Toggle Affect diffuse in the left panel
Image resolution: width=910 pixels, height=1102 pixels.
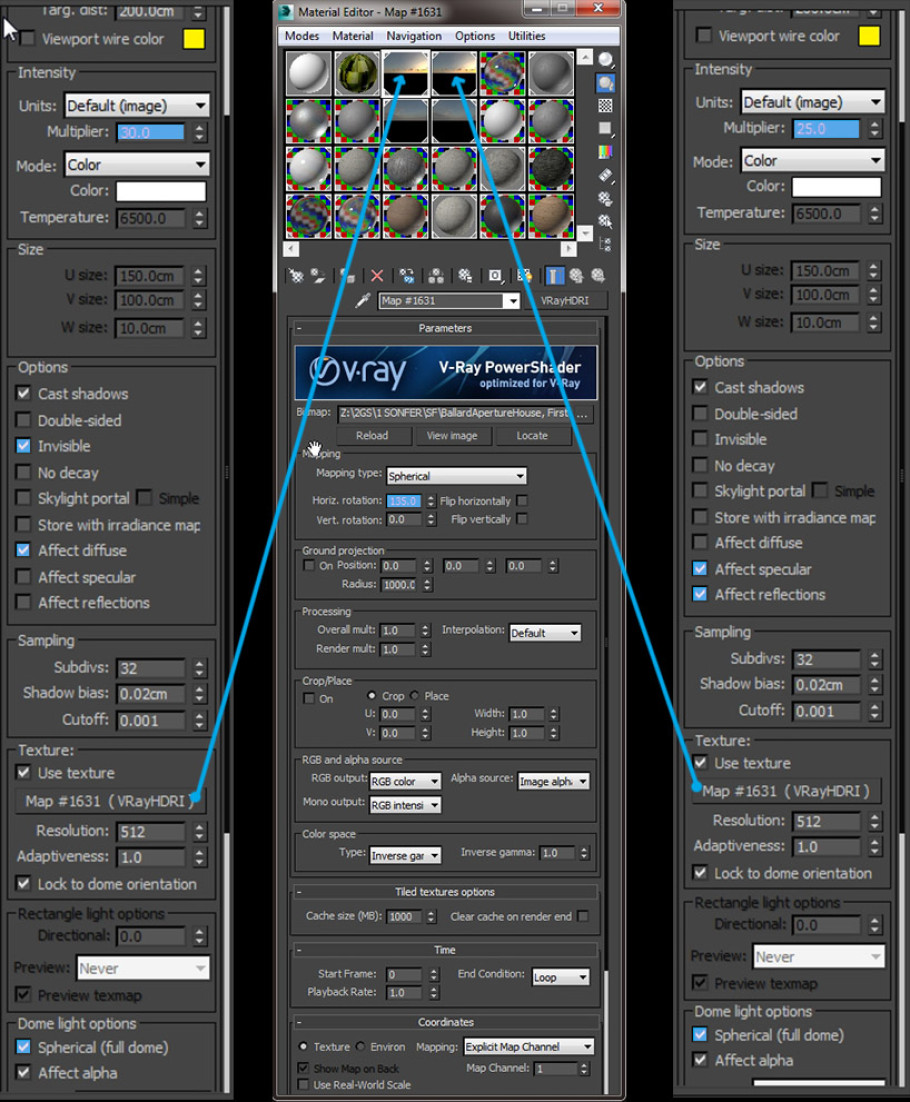(24, 550)
